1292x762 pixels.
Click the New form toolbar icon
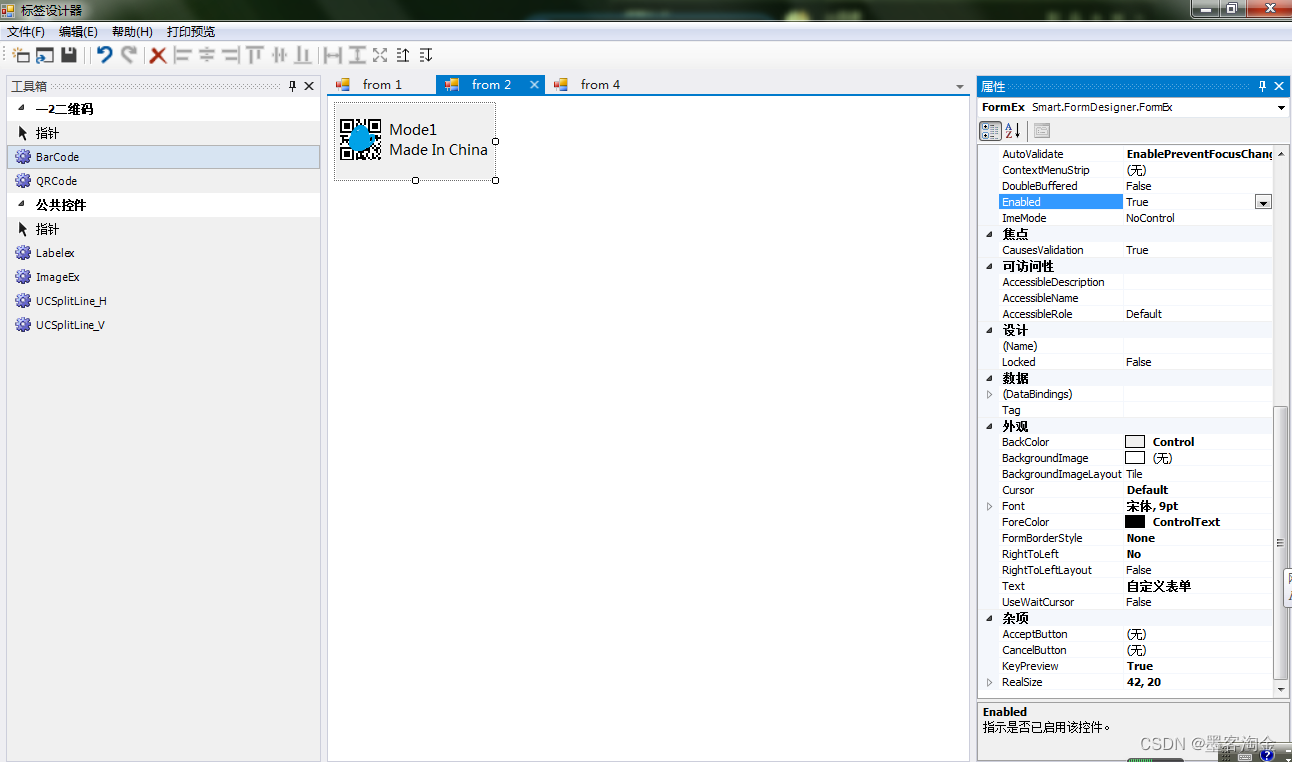(22, 55)
